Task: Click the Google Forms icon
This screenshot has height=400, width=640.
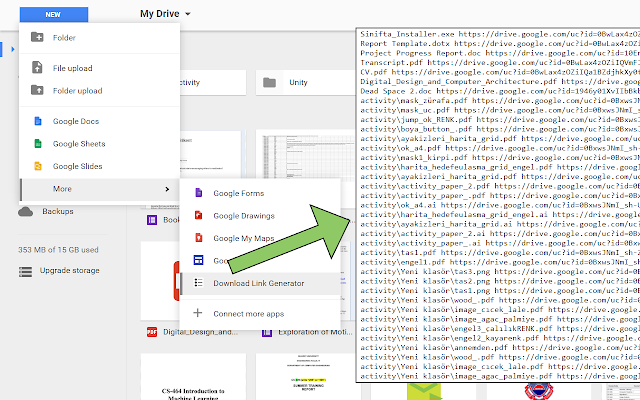Action: 198,193
